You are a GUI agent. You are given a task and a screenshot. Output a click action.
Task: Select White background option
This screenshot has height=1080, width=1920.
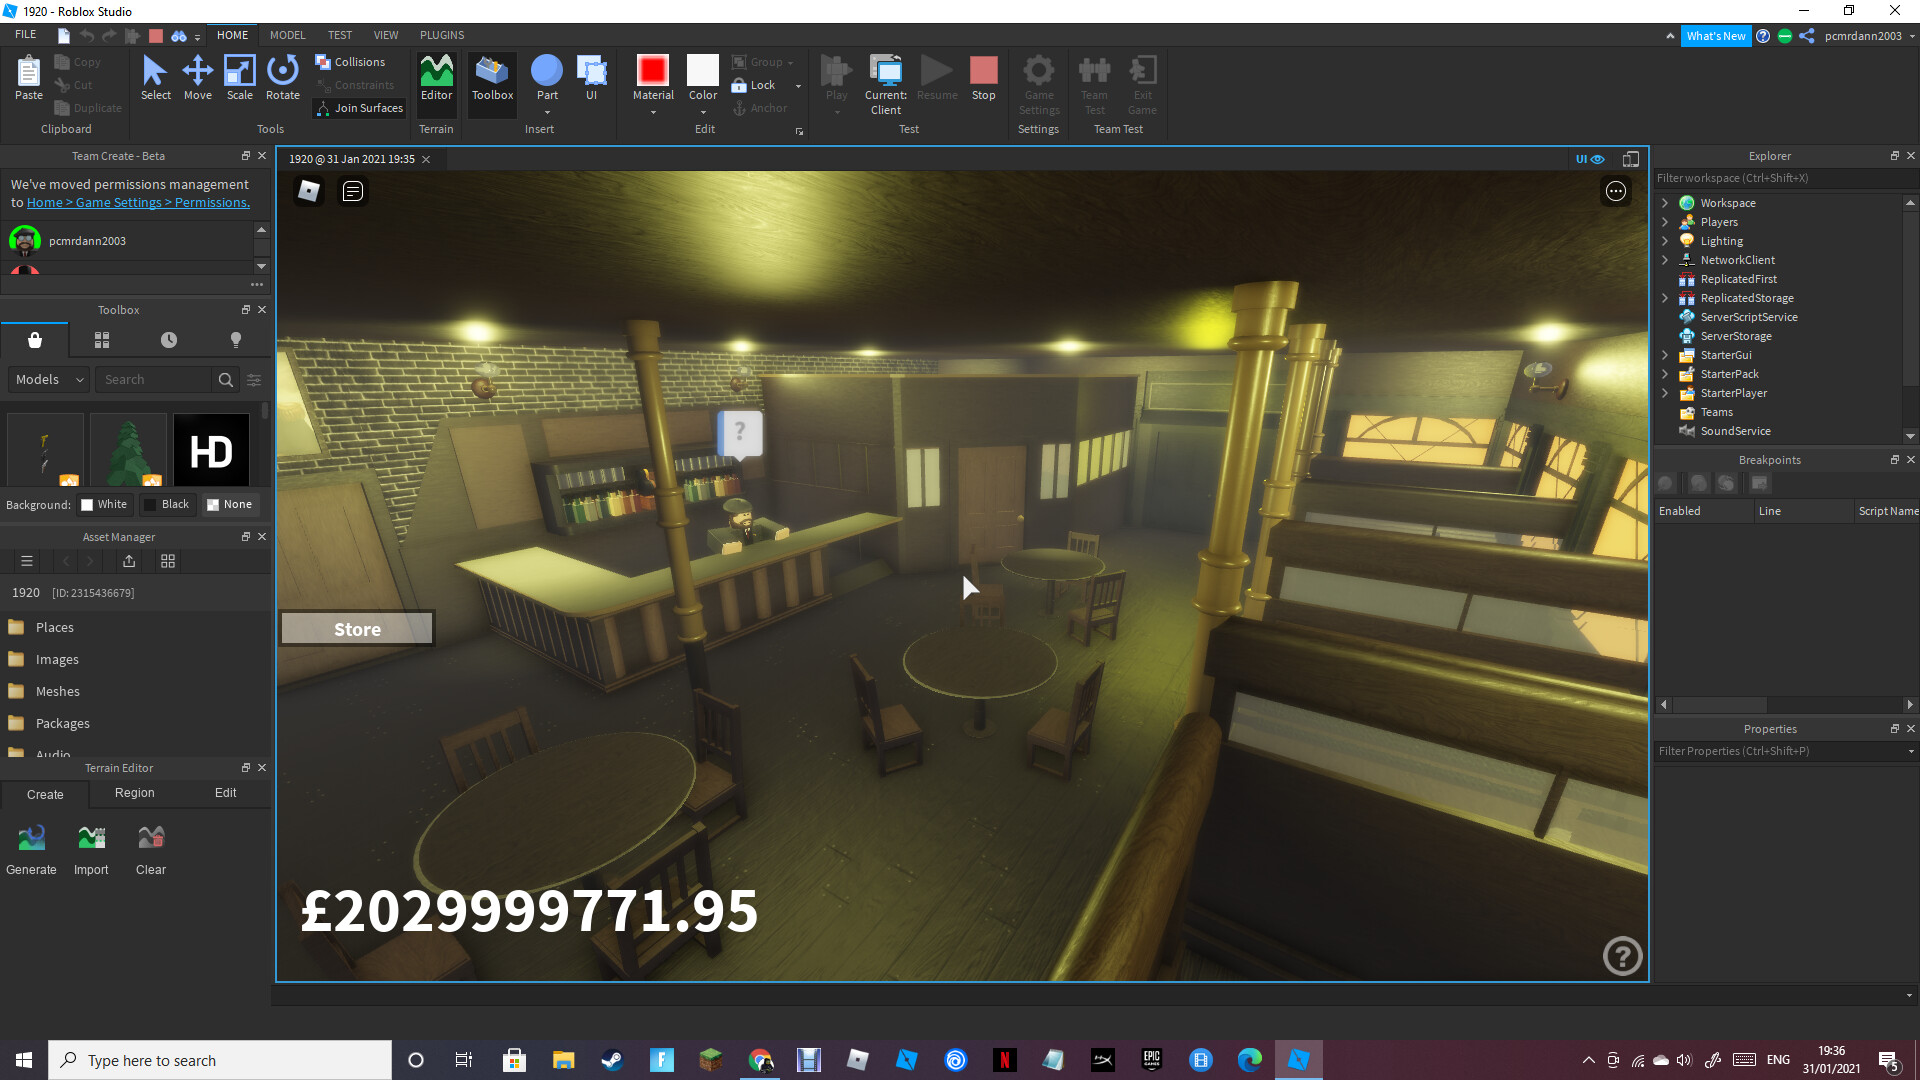104,505
